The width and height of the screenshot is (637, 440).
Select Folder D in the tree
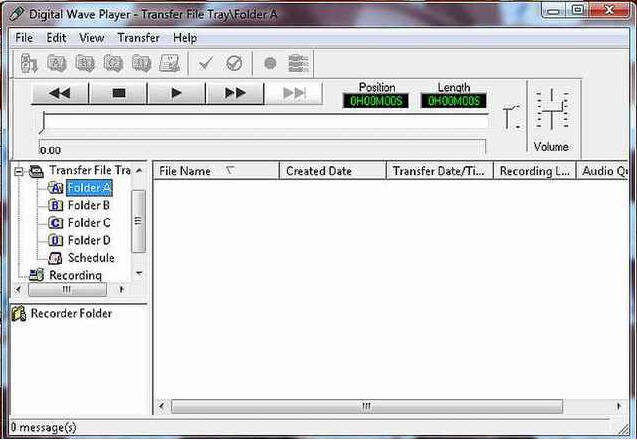point(89,240)
